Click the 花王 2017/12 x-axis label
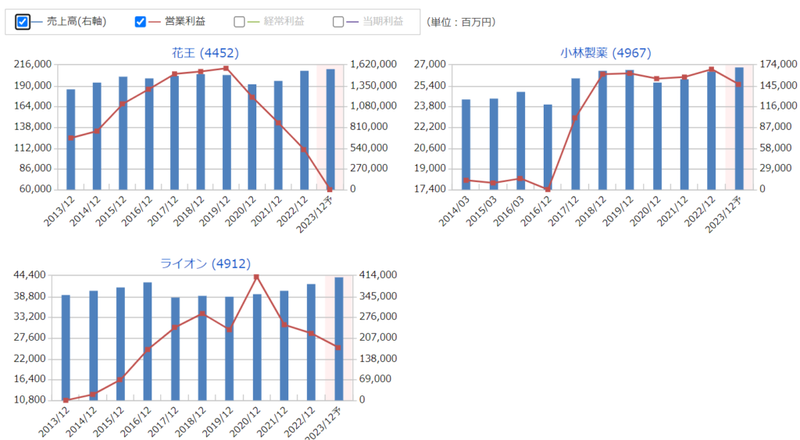Viewport: 800px width, 440px height. [163, 211]
